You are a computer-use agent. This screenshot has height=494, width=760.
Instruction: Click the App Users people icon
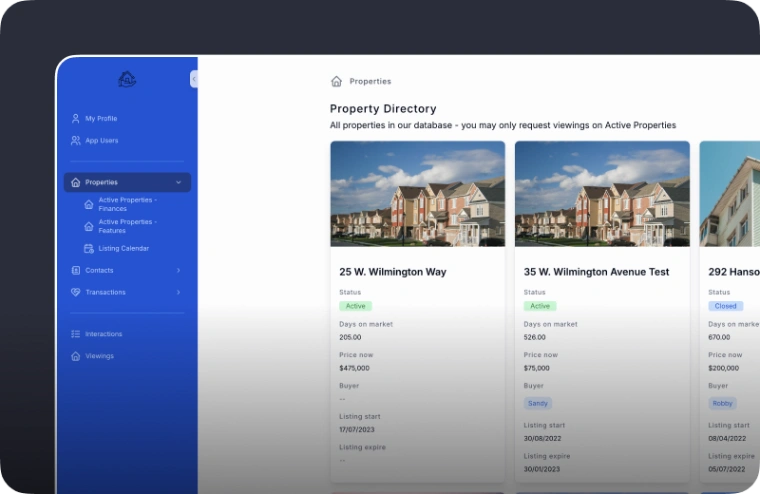click(x=76, y=141)
